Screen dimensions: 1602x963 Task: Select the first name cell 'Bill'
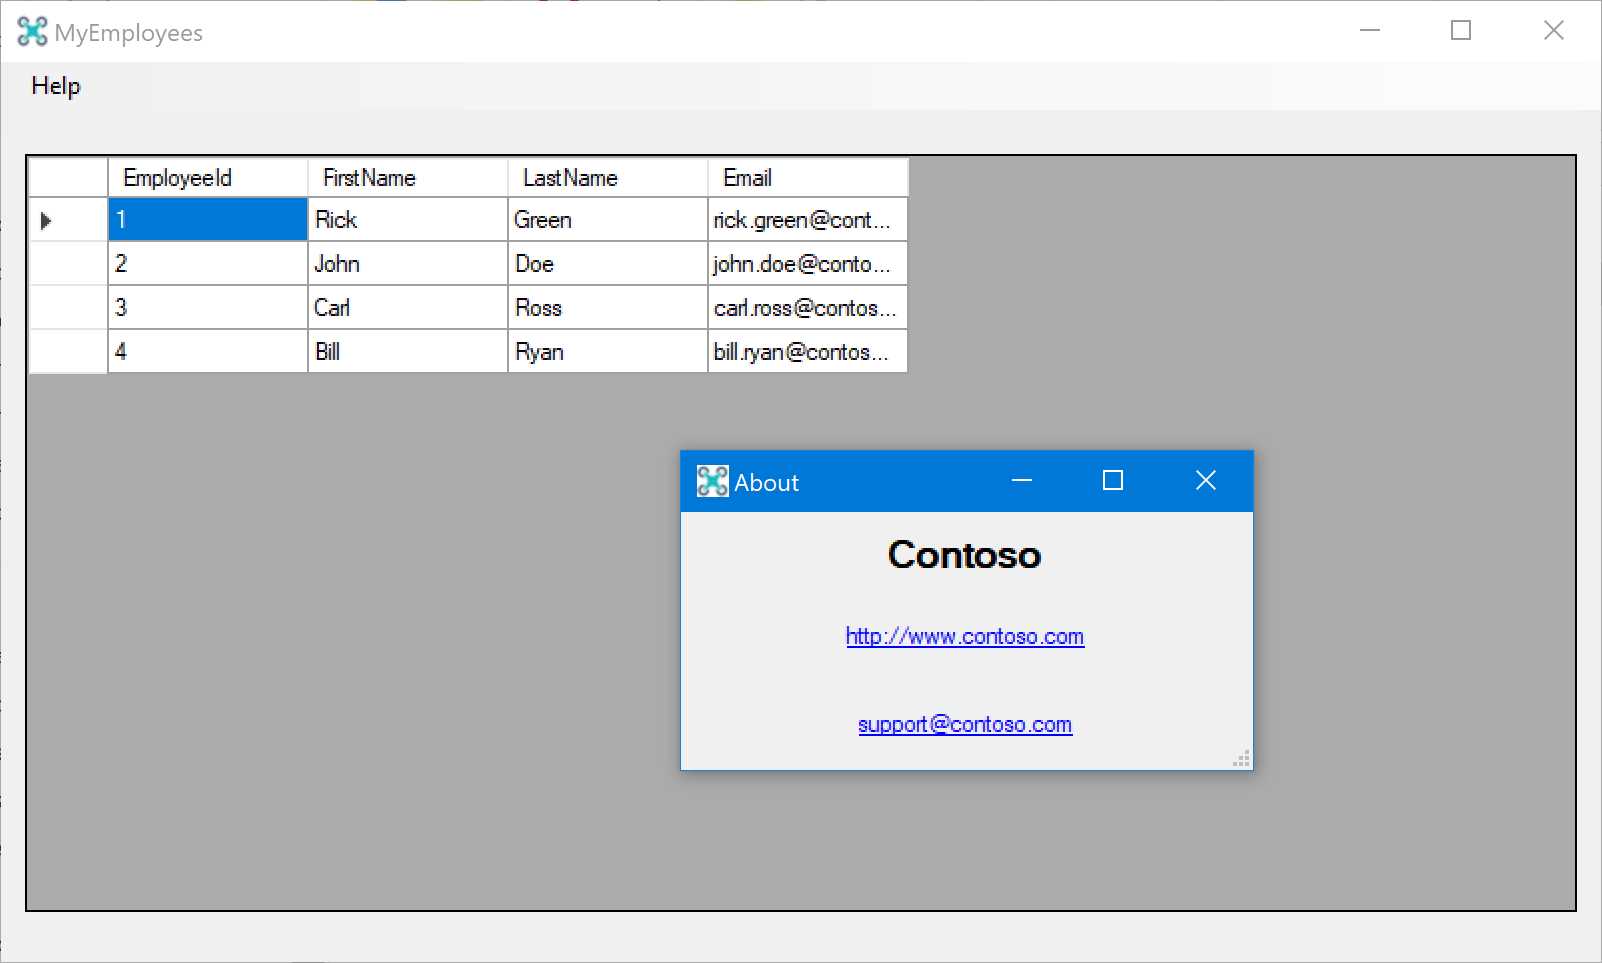pyautogui.click(x=408, y=352)
